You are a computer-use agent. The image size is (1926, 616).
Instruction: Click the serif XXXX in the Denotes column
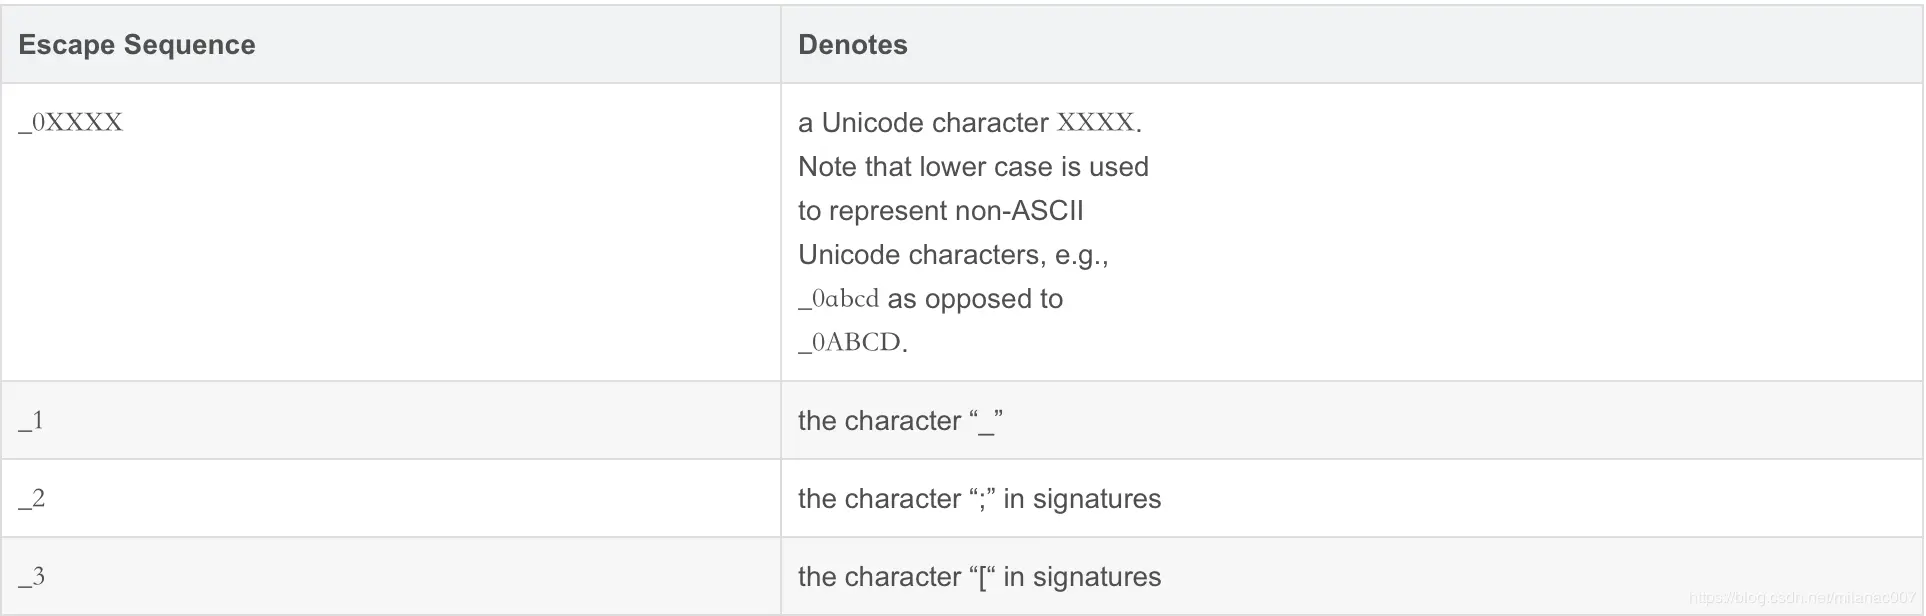click(1096, 123)
